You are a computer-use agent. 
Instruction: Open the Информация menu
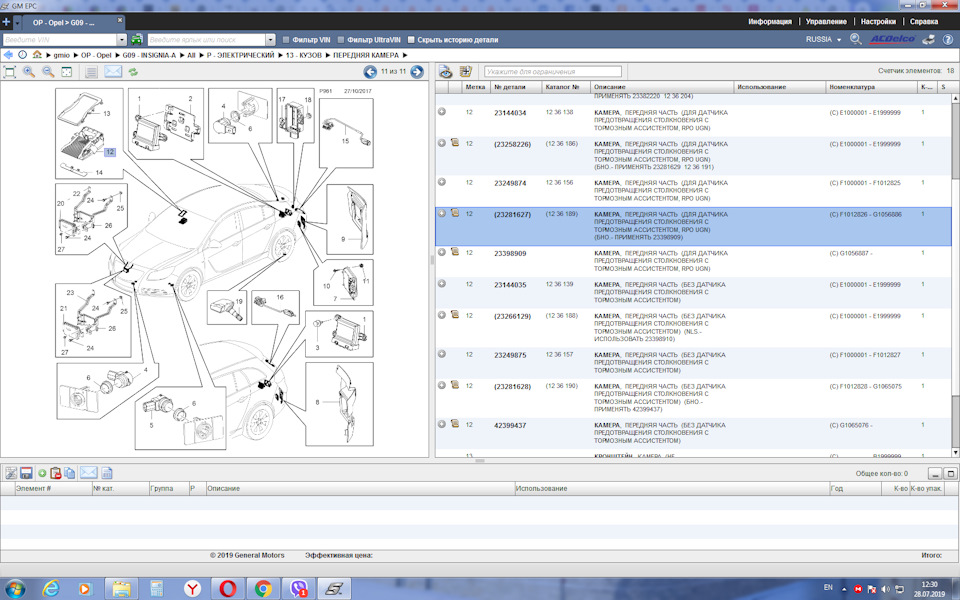click(x=769, y=21)
